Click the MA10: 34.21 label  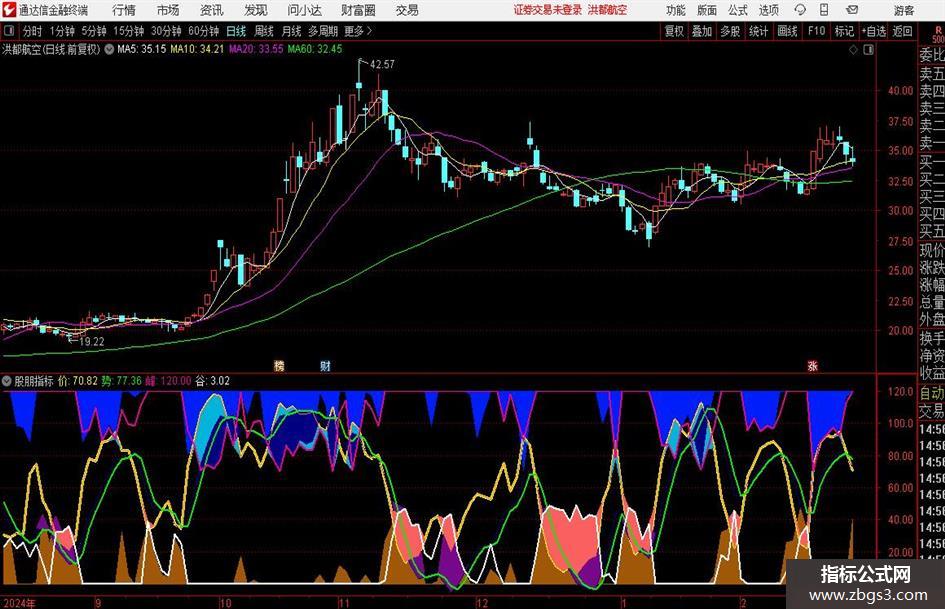(x=197, y=49)
